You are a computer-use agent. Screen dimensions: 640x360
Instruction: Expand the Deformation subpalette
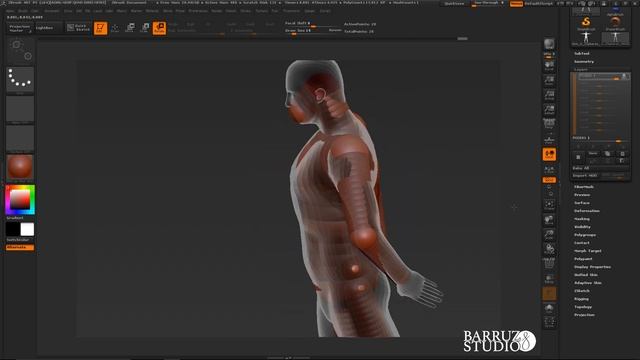(x=587, y=211)
